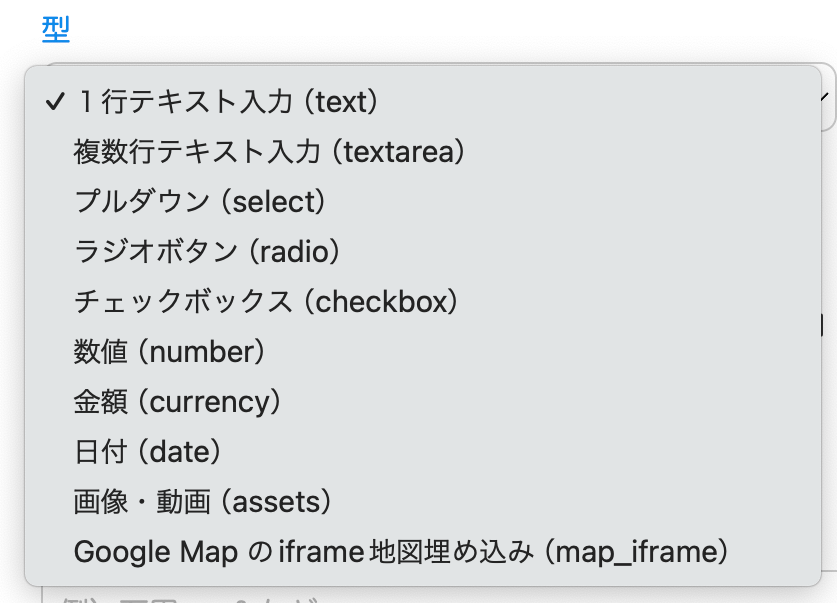Select 金額 (currency) in the list

177,401
